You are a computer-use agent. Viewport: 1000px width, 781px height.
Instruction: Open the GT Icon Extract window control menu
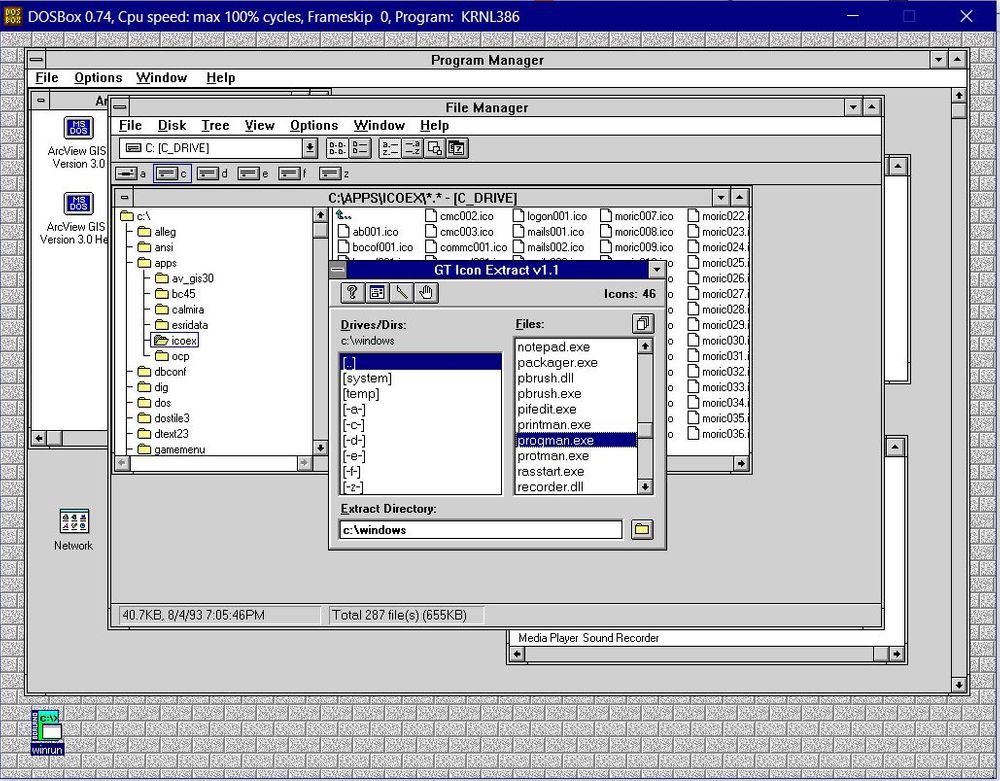[x=339, y=270]
